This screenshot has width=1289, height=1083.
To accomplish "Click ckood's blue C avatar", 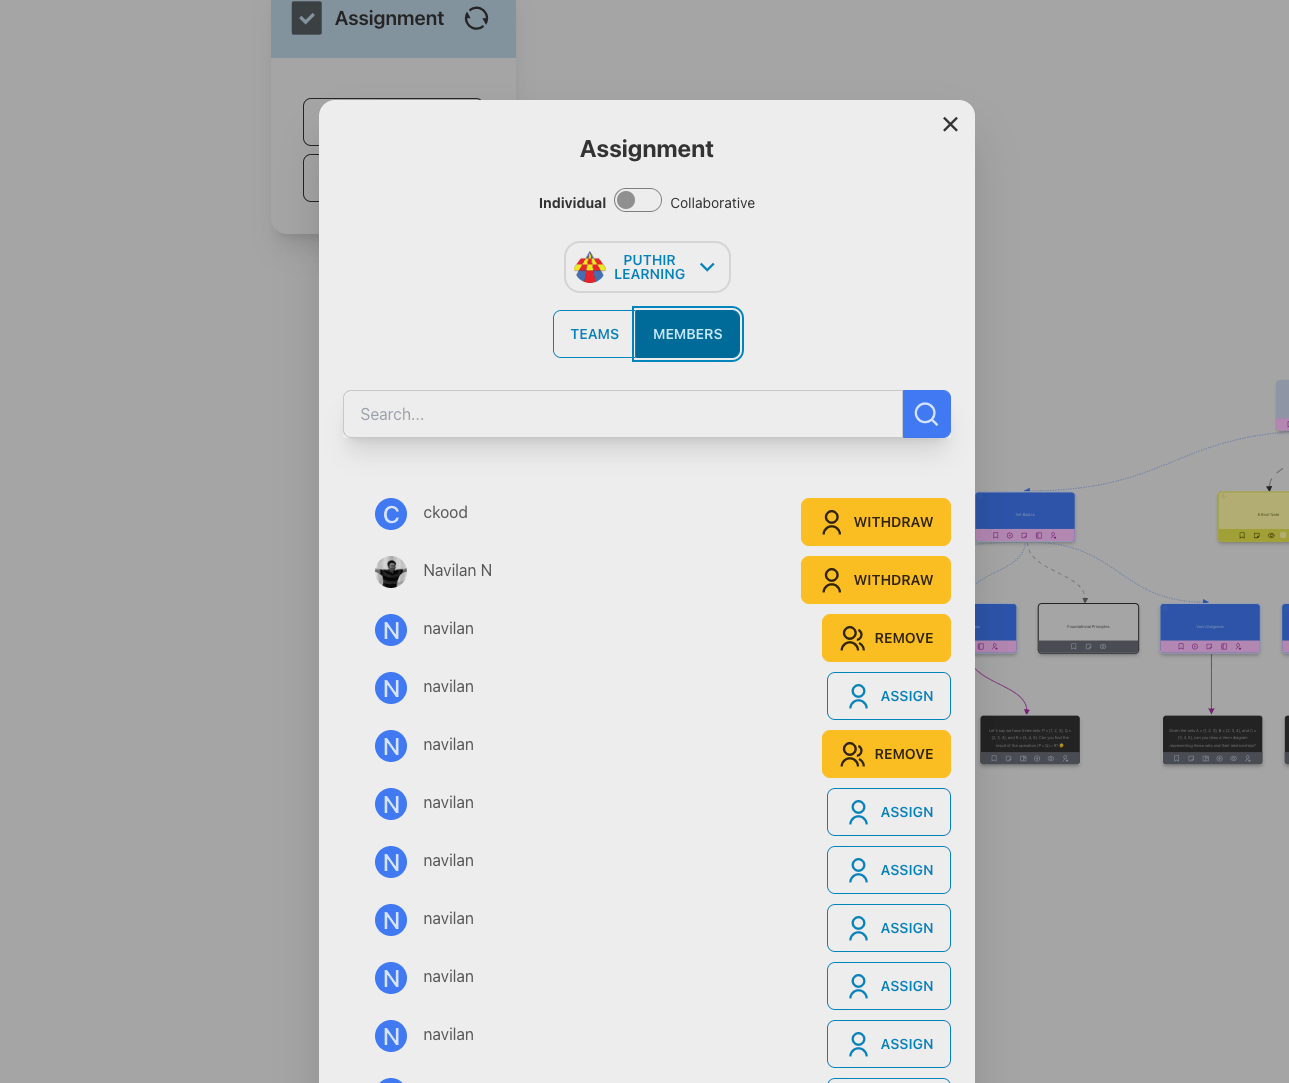I will [391, 514].
